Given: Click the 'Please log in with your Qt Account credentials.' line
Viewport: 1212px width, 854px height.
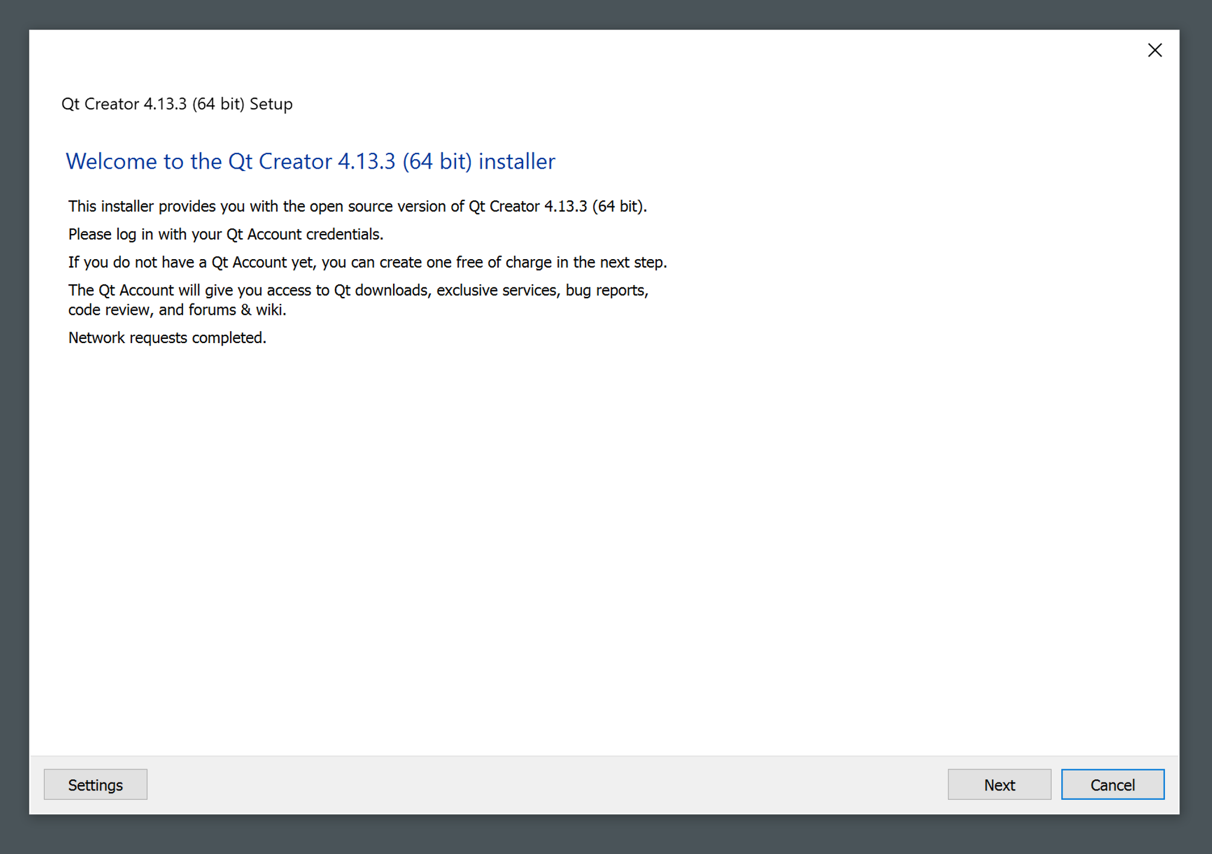Looking at the screenshot, I should [x=226, y=234].
